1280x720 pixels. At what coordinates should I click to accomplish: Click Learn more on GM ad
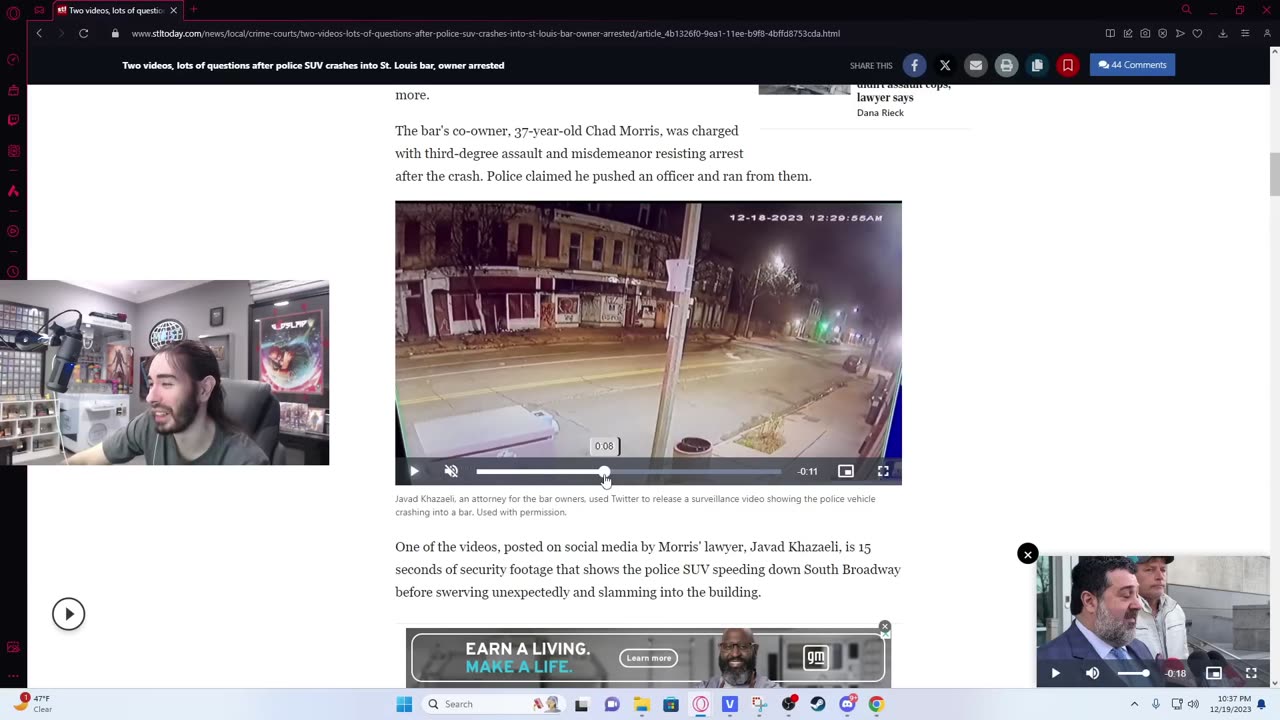pos(649,658)
